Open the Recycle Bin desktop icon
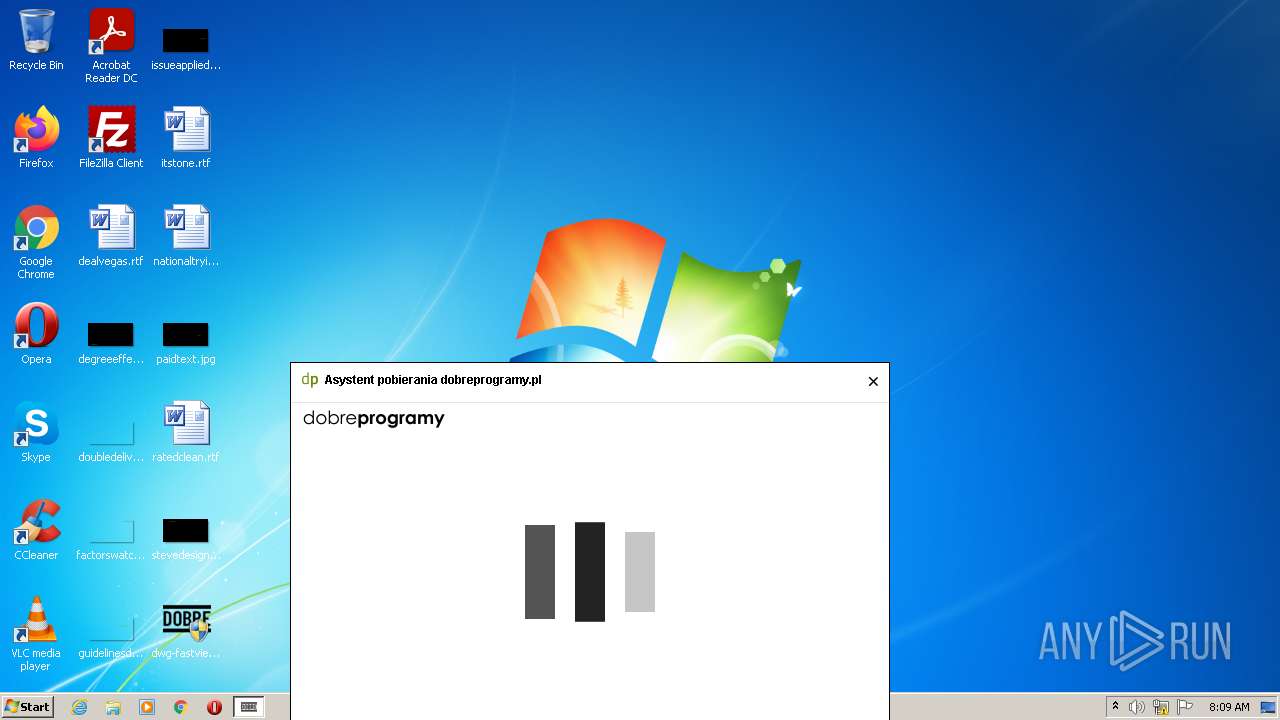The width and height of the screenshot is (1280, 720). (36, 41)
